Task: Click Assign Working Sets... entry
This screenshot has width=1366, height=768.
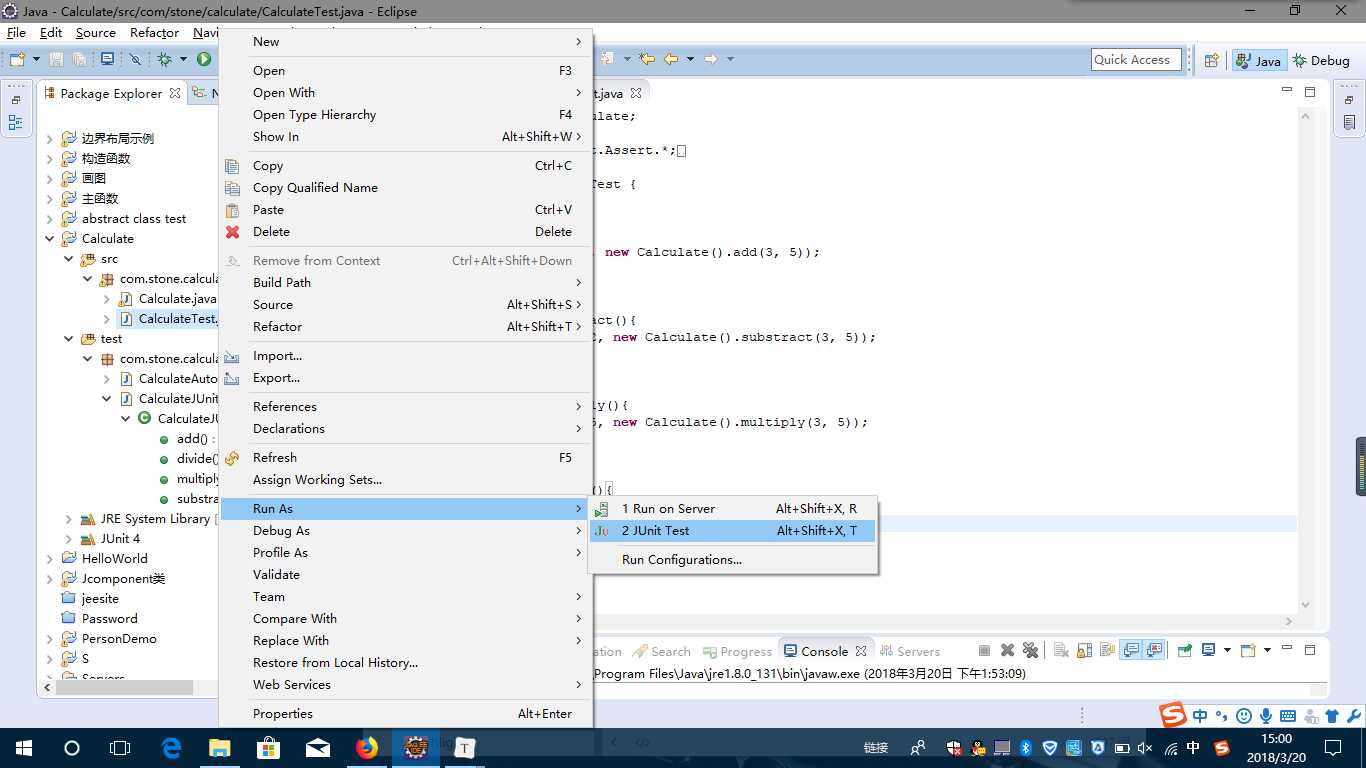Action: (x=406, y=480)
